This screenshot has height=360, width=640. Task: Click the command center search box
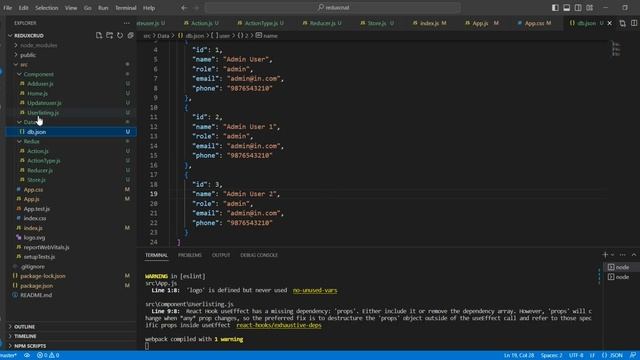(333, 8)
